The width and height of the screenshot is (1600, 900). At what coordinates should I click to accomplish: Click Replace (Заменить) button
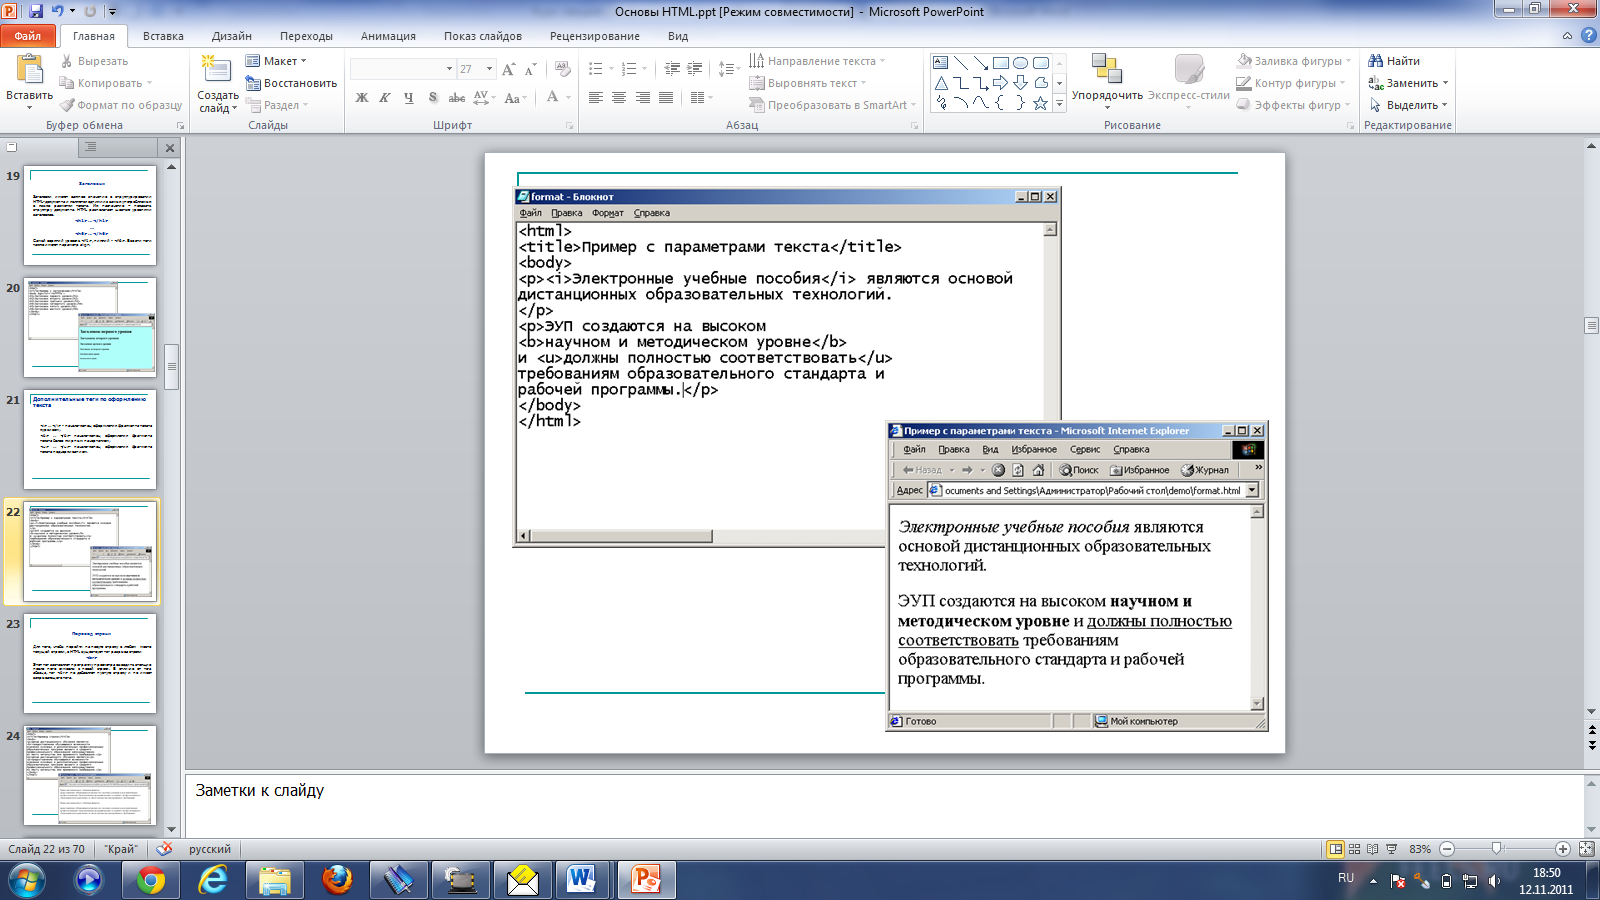click(x=1408, y=83)
